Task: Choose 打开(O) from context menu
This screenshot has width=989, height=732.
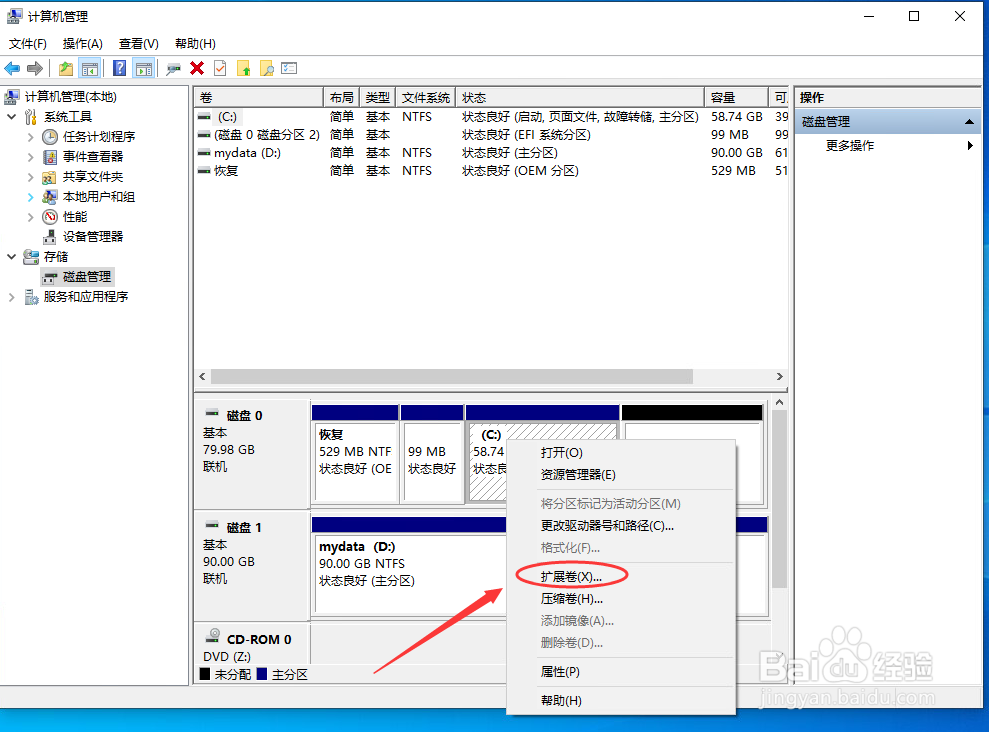Action: click(x=621, y=453)
